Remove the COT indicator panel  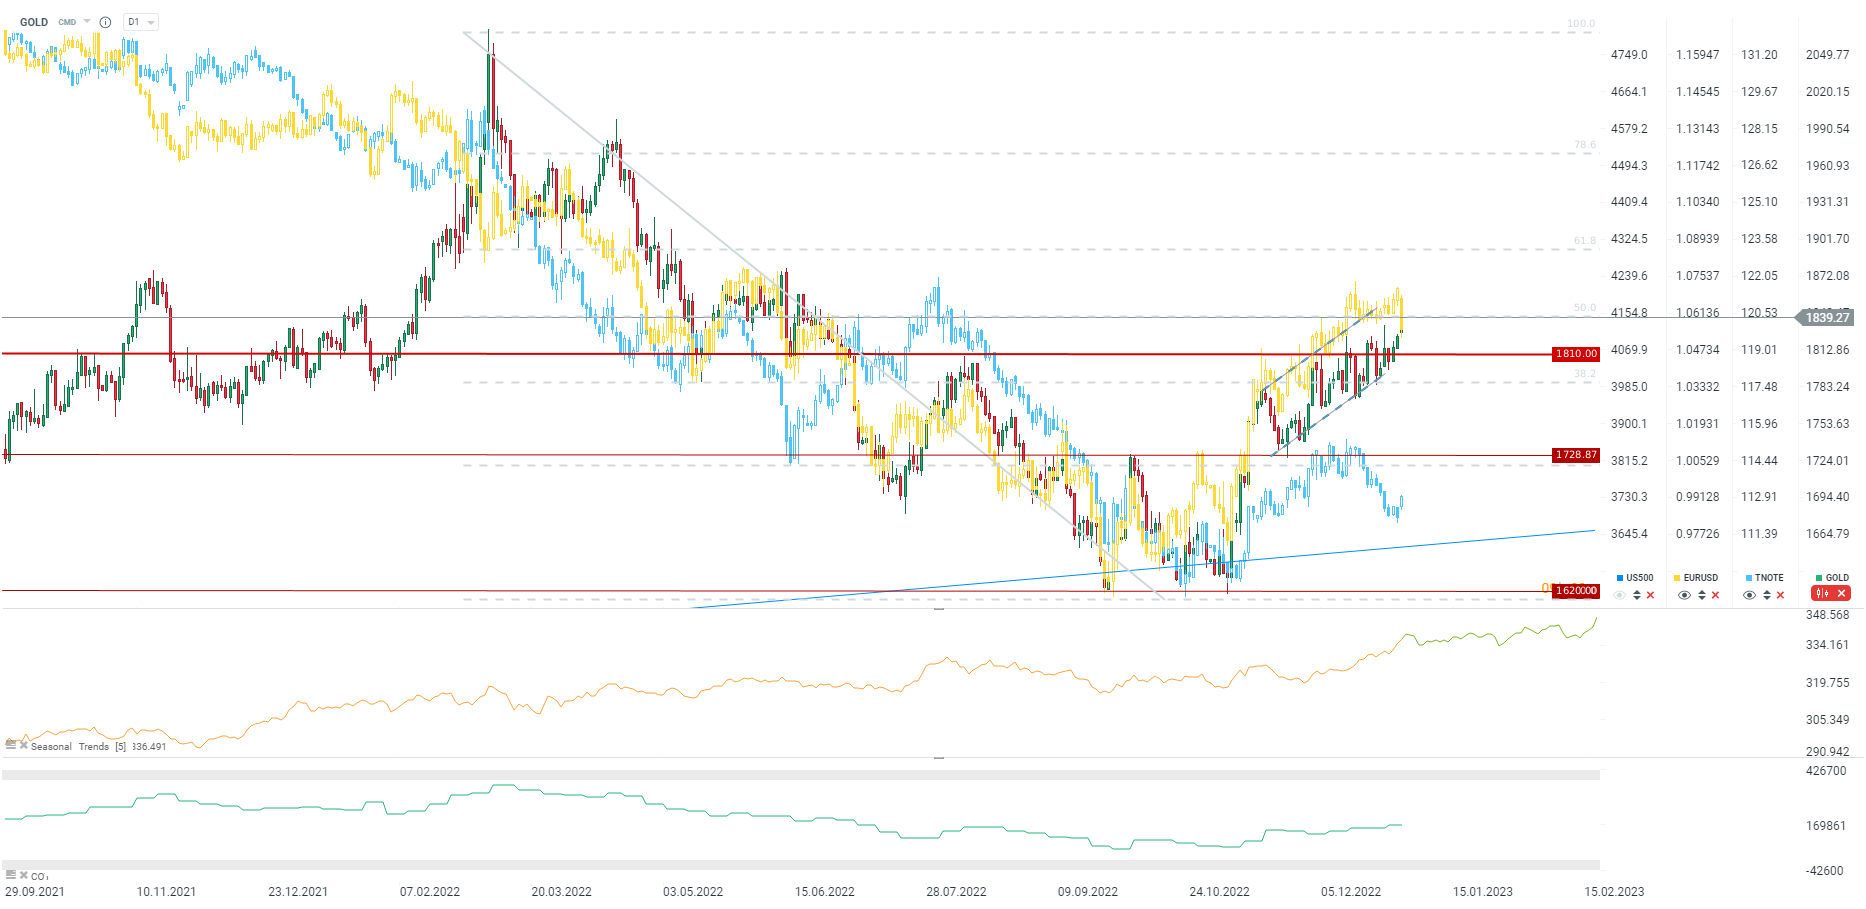[x=24, y=875]
